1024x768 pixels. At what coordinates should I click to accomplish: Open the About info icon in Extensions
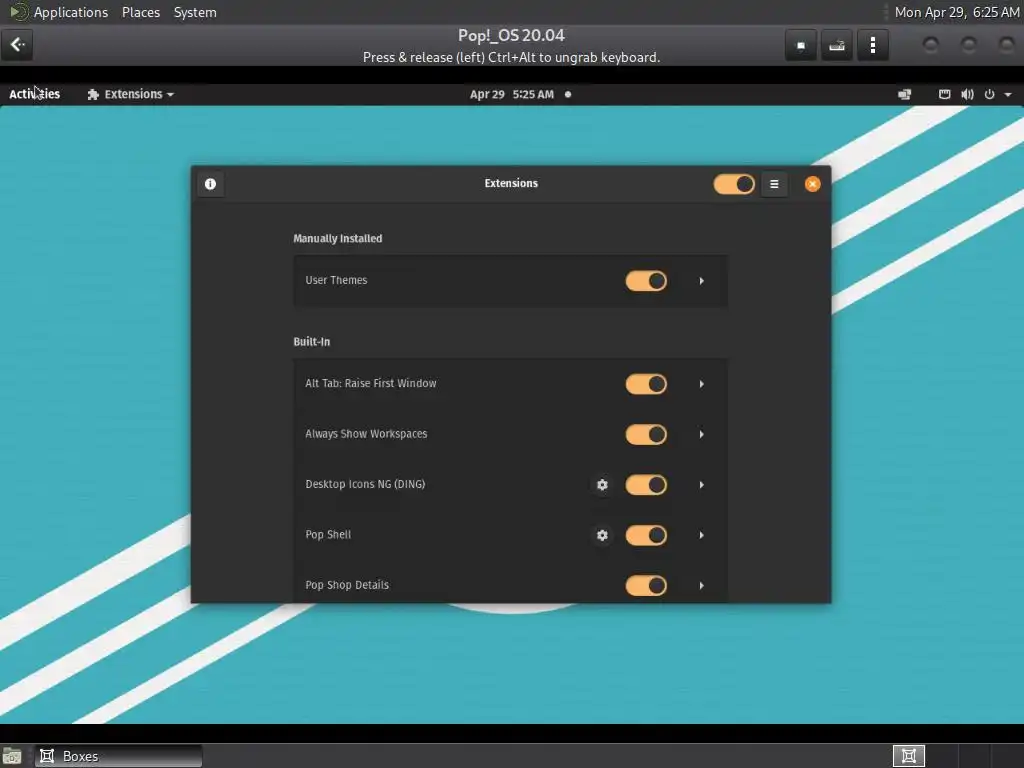(210, 184)
